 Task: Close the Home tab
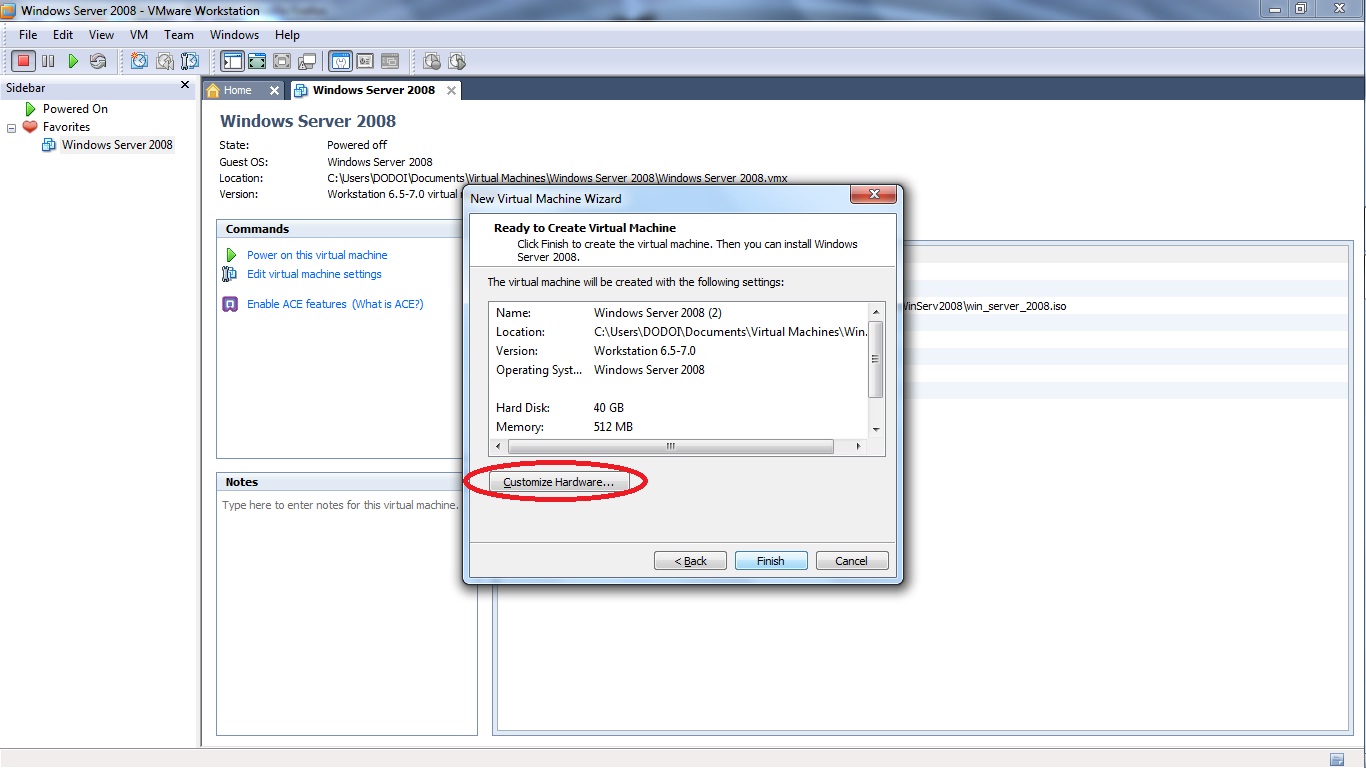click(274, 90)
